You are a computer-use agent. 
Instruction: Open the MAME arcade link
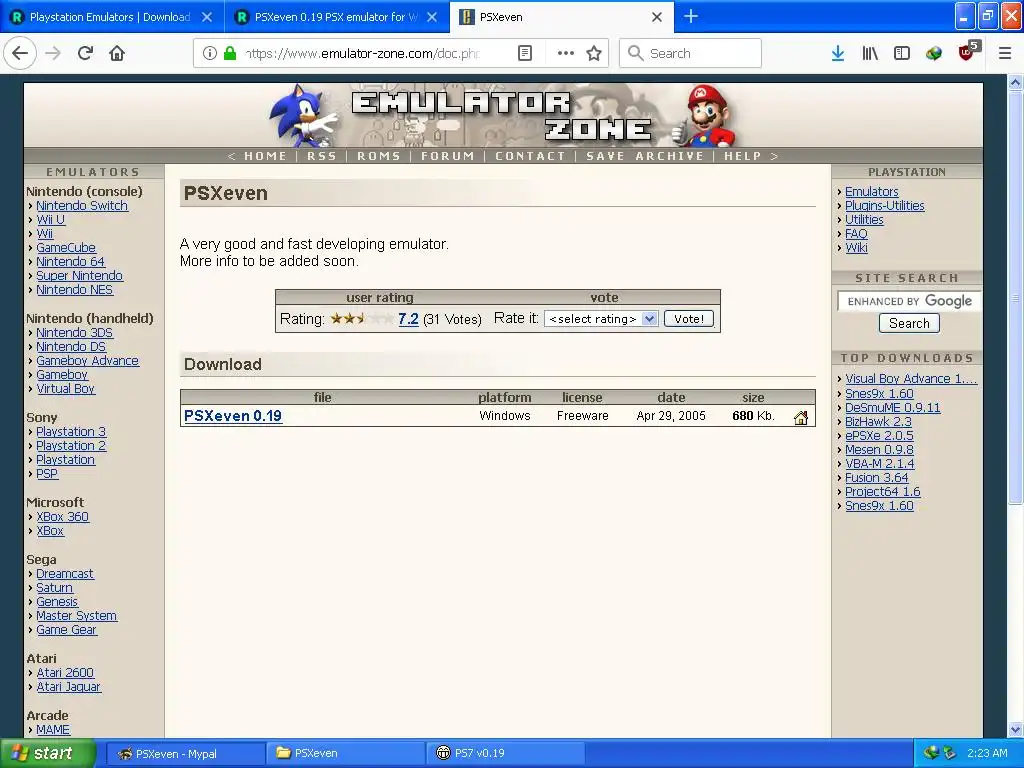(x=52, y=729)
